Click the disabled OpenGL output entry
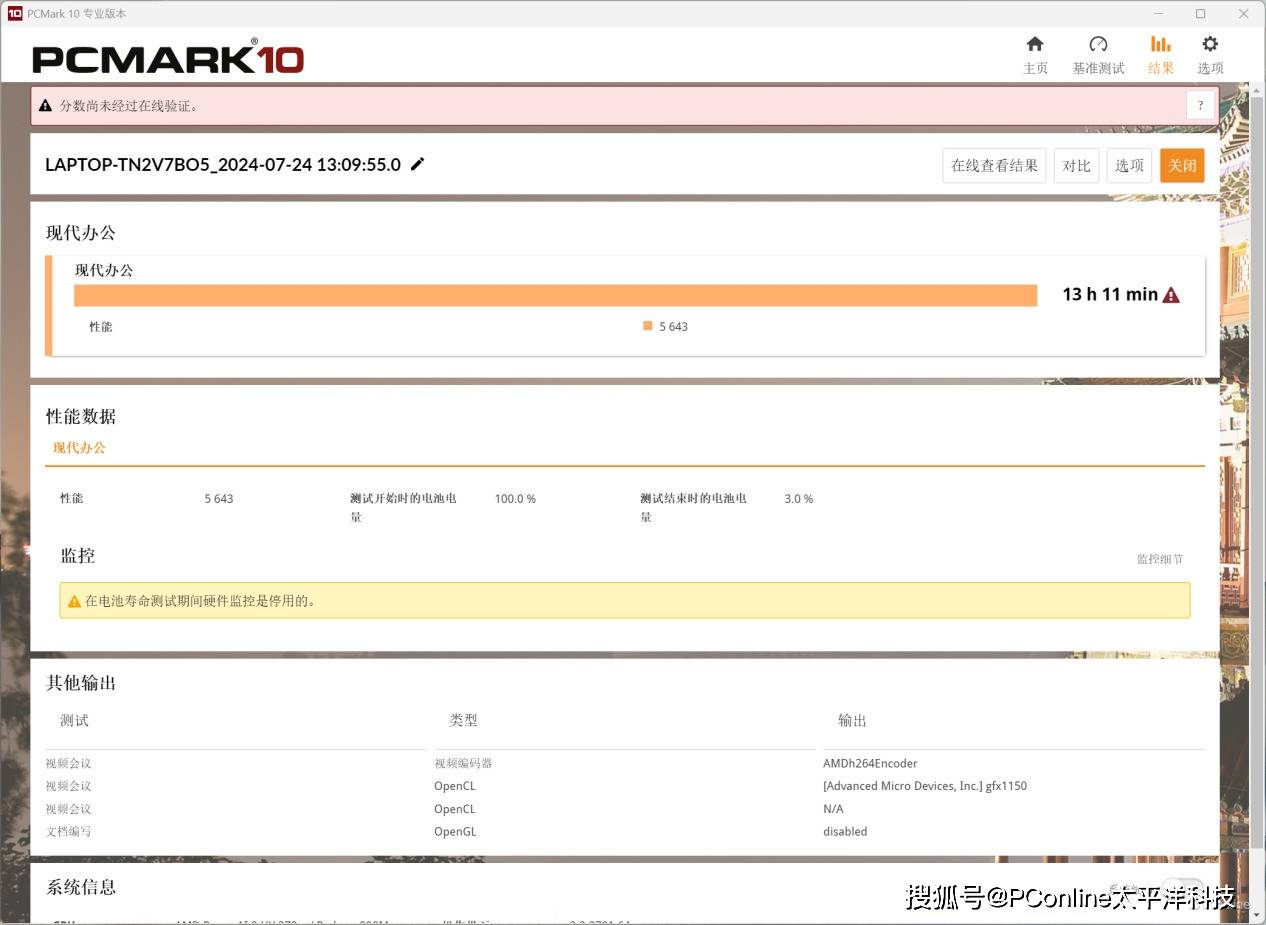The height and width of the screenshot is (925, 1266). [x=845, y=831]
